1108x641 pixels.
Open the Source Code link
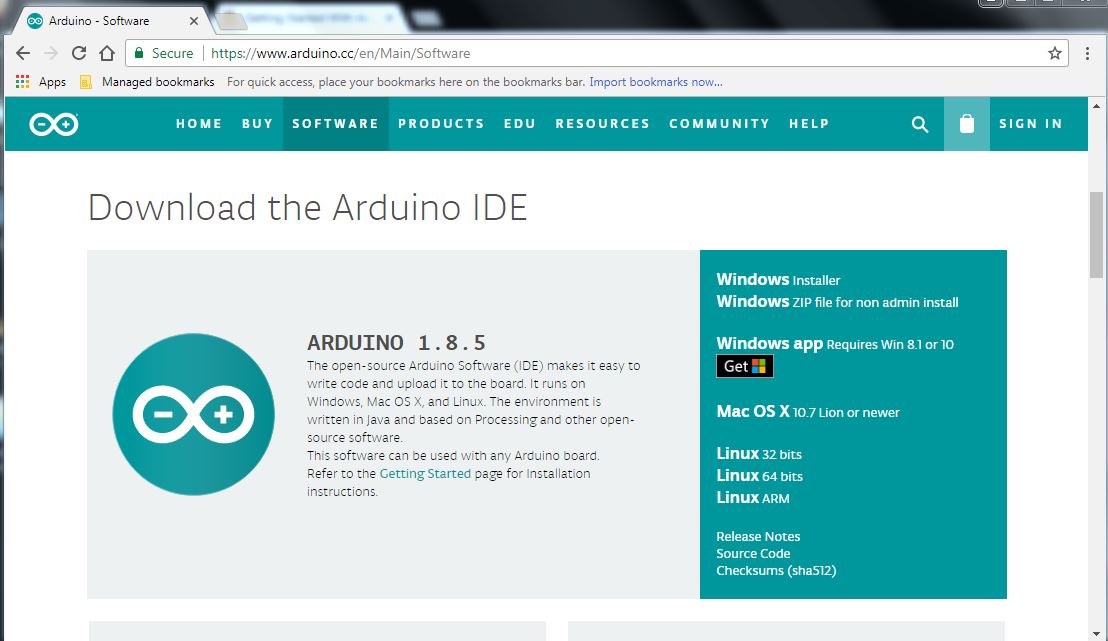point(753,553)
